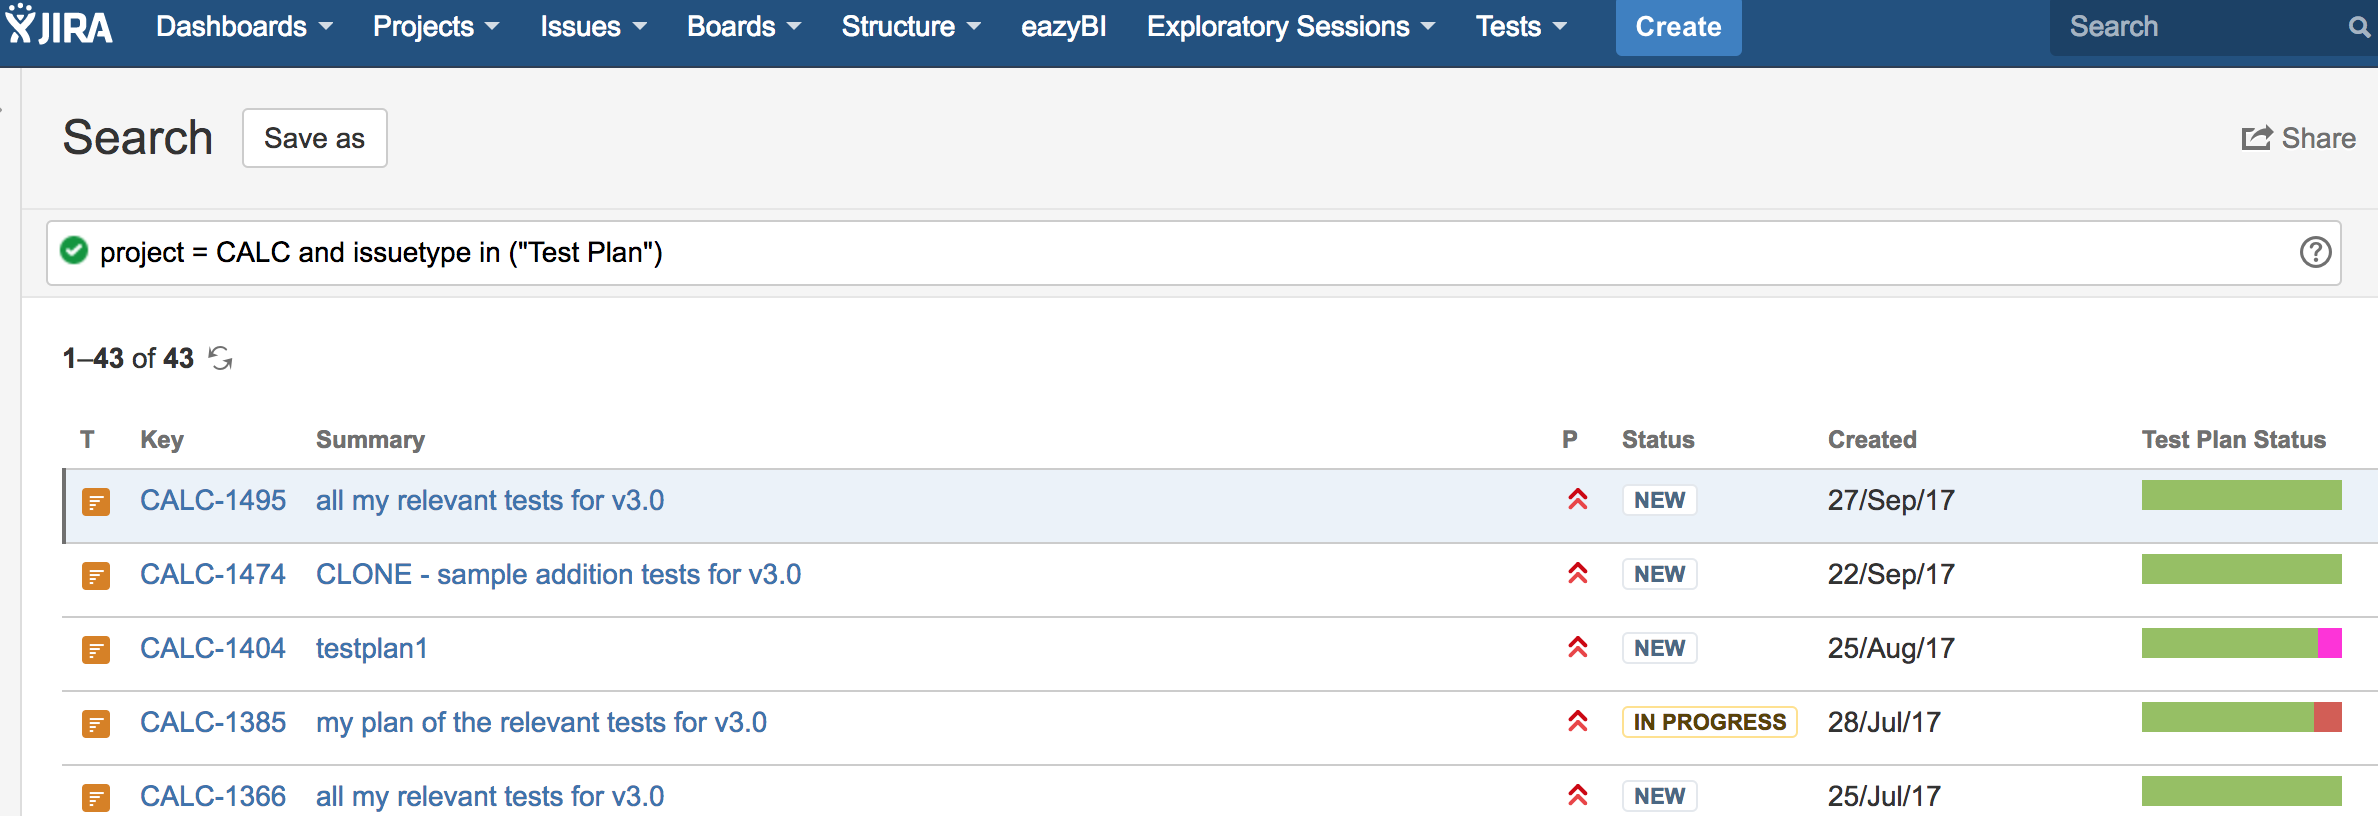The height and width of the screenshot is (816, 2378).
Task: Open the Issues menu
Action: click(593, 26)
